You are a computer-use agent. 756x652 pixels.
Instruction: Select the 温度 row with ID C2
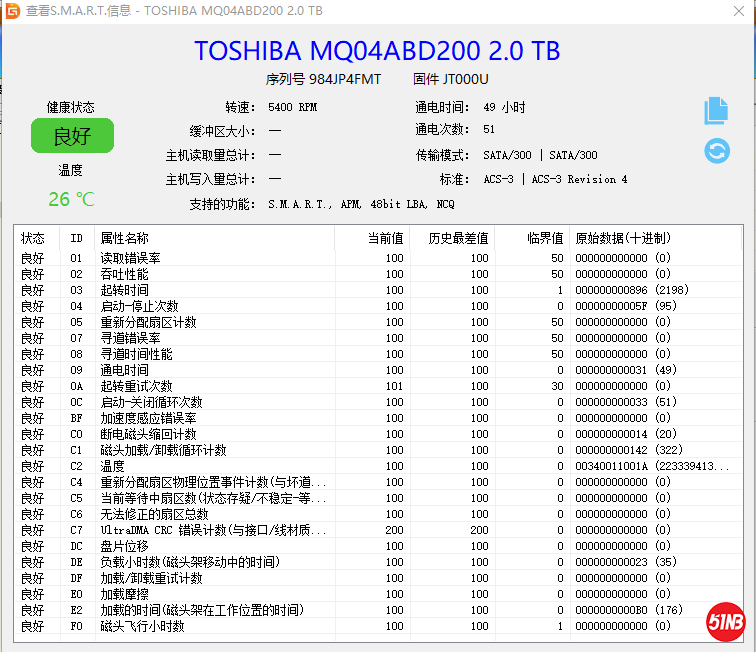(x=112, y=466)
